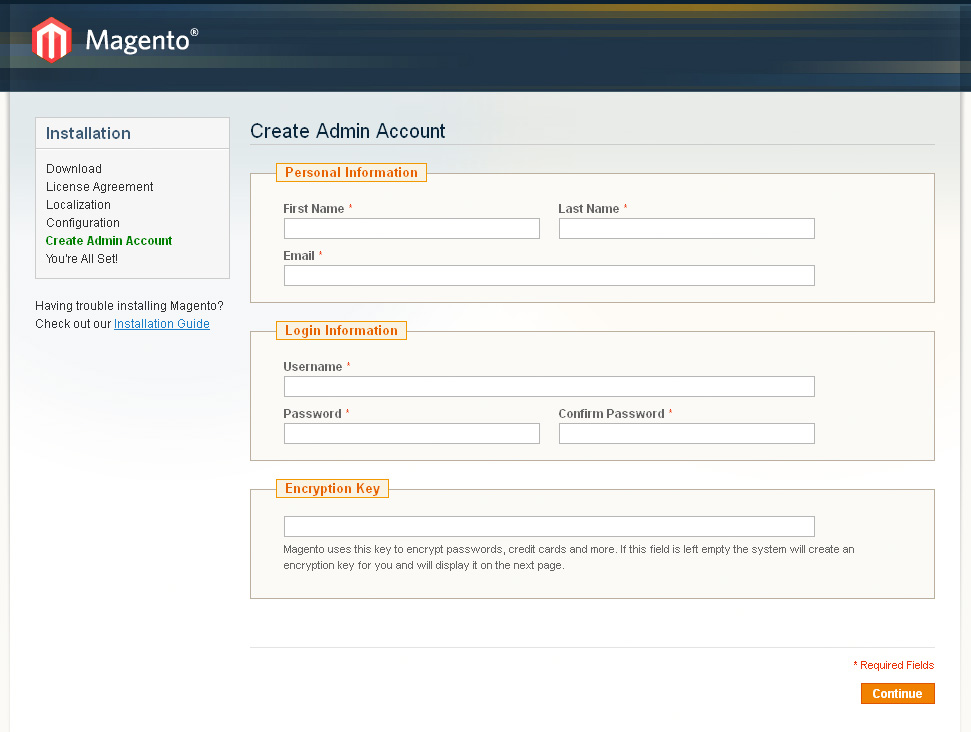Click the Personal Information section legend
971x732 pixels.
[x=351, y=172]
